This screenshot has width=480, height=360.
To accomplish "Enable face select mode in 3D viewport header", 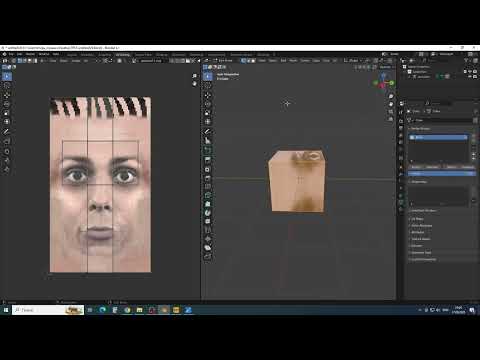I will (253, 61).
